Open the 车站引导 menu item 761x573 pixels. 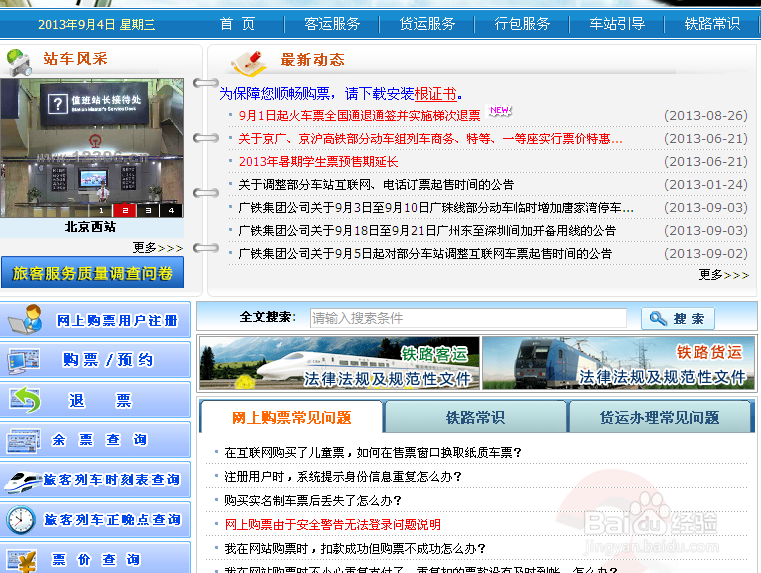click(x=617, y=23)
